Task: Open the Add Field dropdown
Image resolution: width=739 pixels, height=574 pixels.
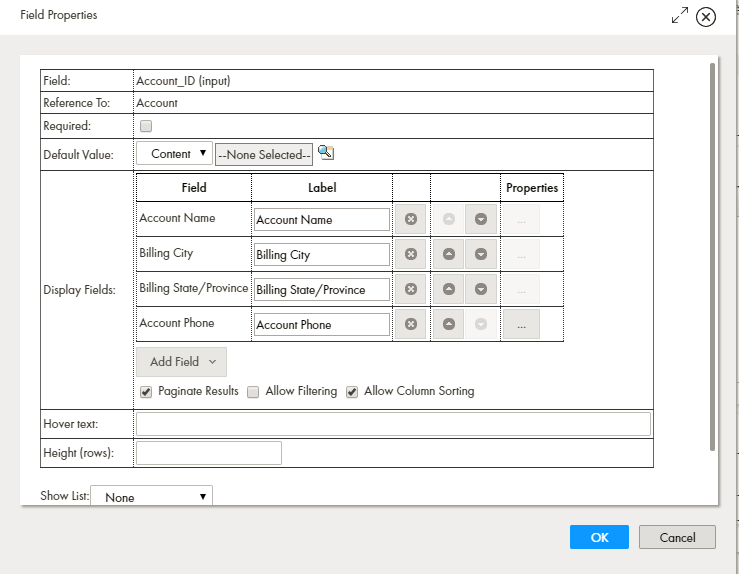Action: point(181,361)
